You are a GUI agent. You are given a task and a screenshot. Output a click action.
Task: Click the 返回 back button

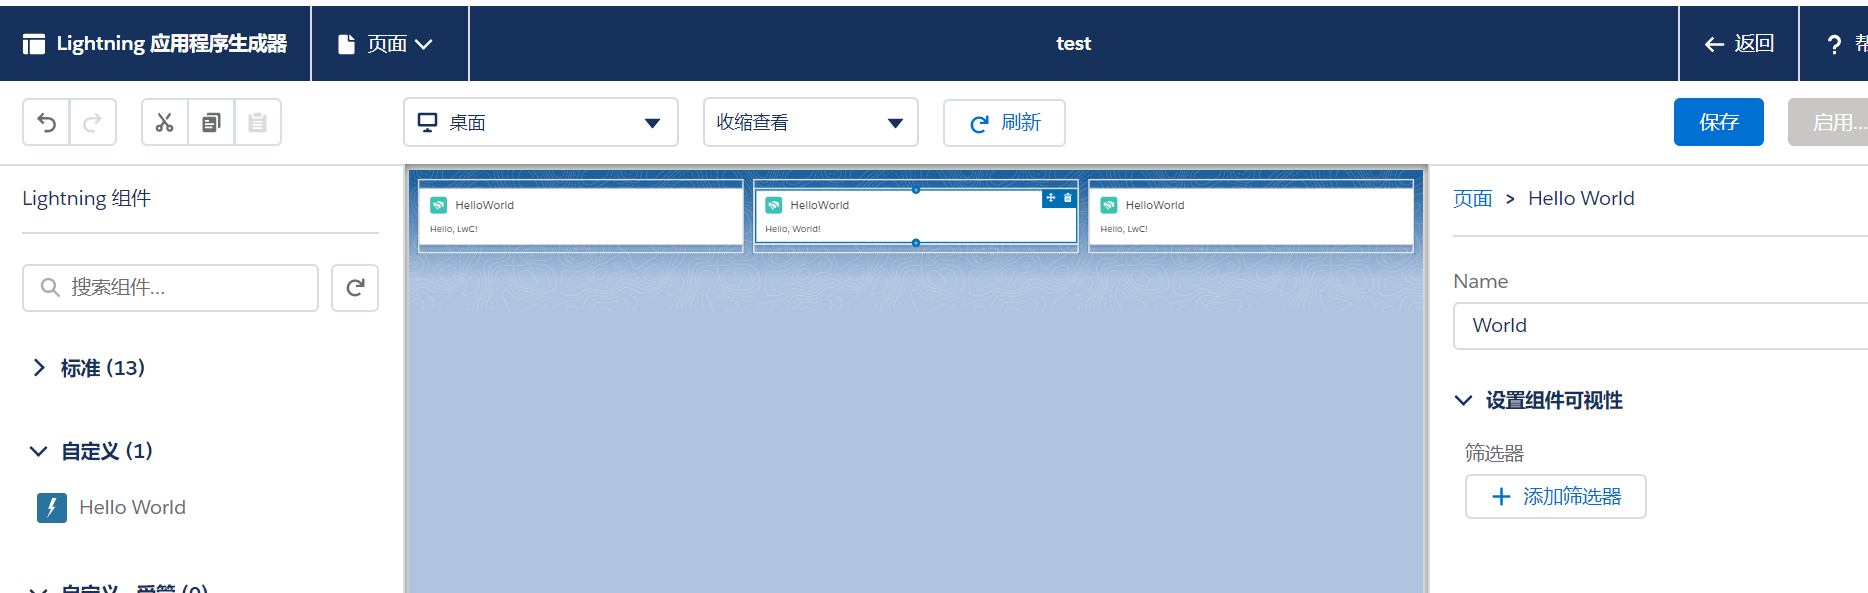[x=1738, y=44]
